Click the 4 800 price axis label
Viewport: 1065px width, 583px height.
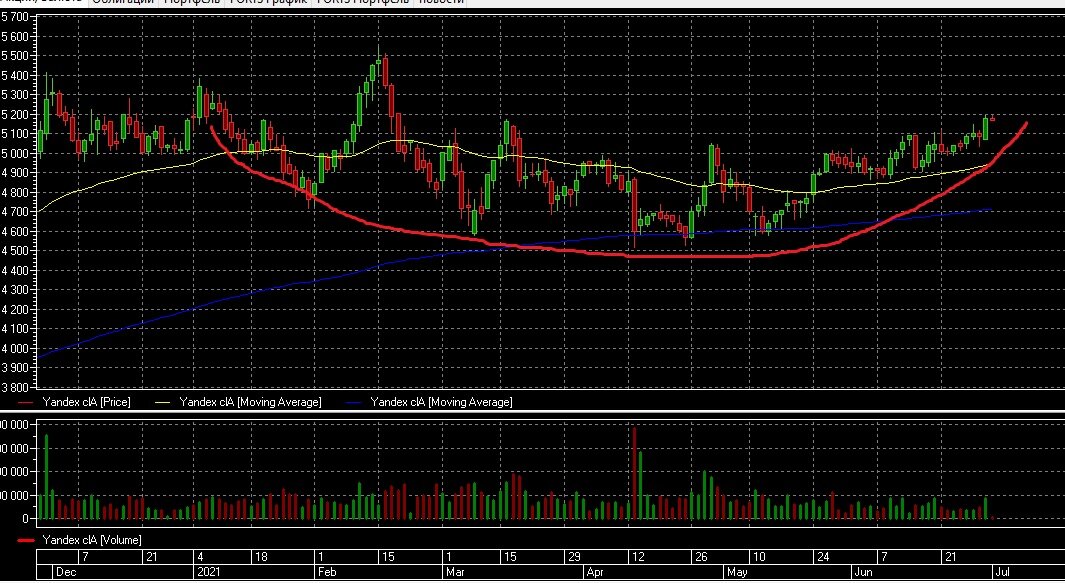[15, 192]
